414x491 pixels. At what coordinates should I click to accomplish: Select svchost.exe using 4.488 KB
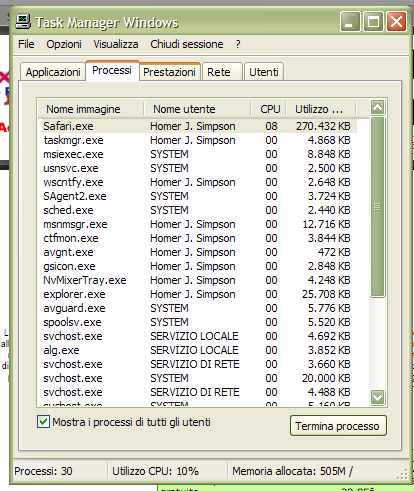tap(199, 392)
